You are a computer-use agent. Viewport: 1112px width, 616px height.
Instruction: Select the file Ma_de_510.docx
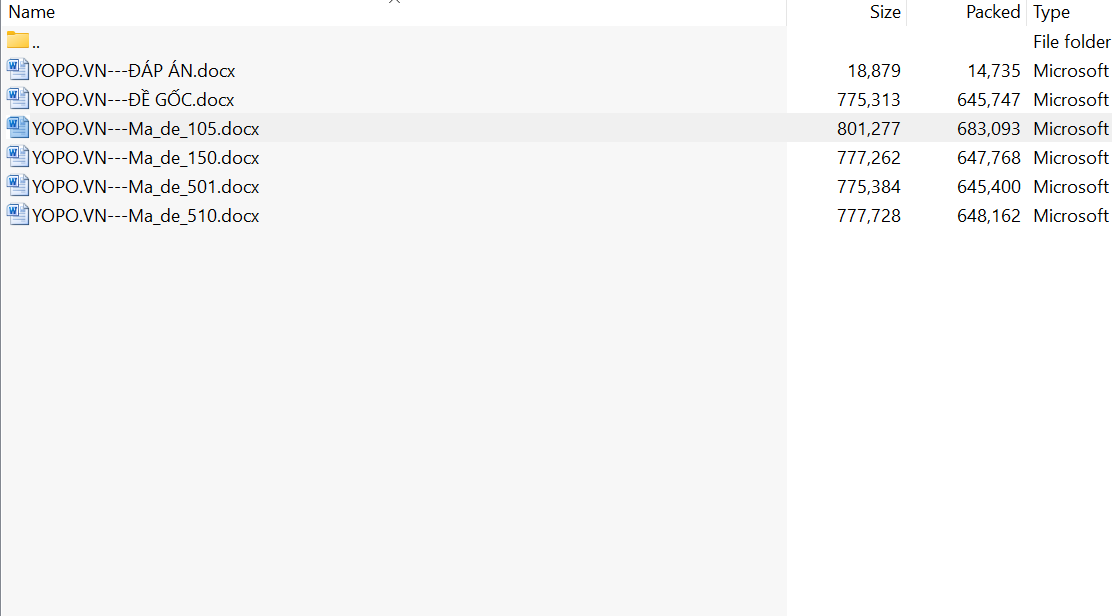point(145,215)
